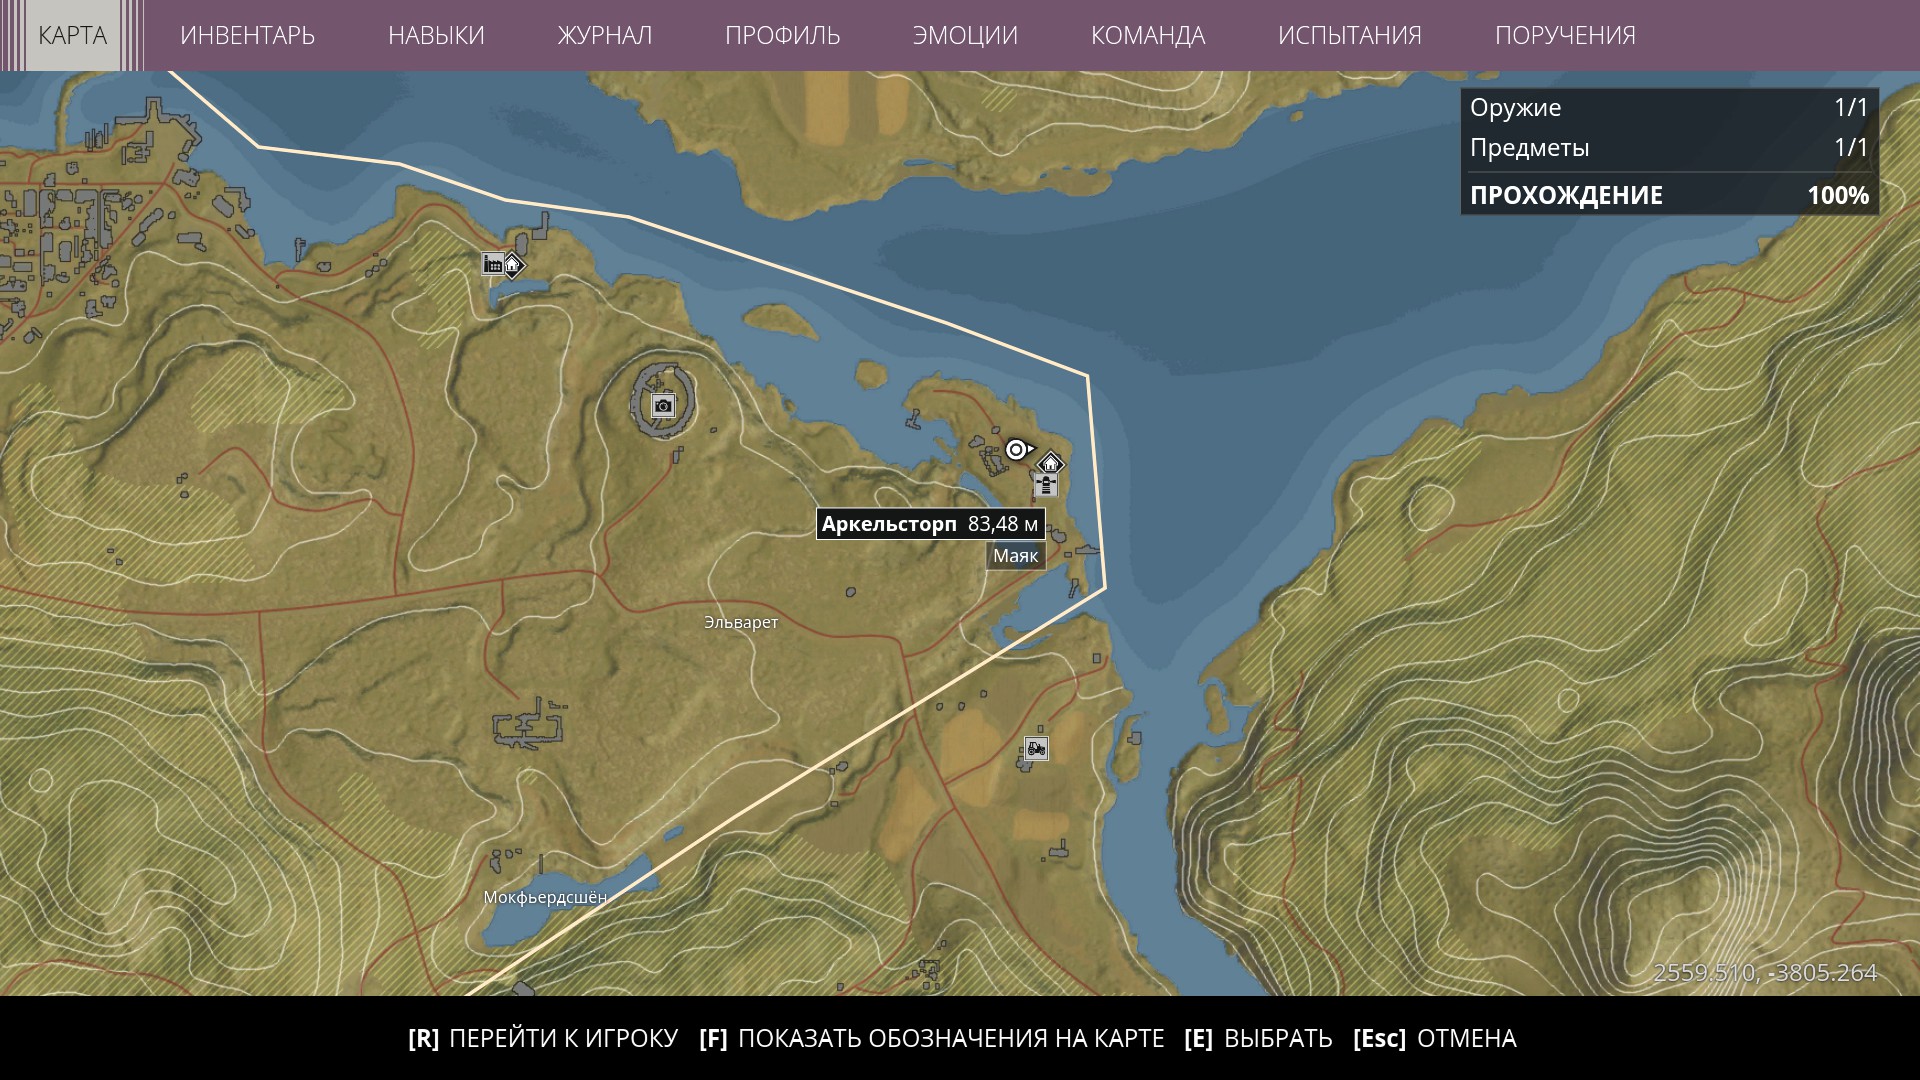The image size is (1920, 1080).
Task: Click the ПРОХОЖДЕНИЕ 100% row
Action: click(x=1669, y=195)
